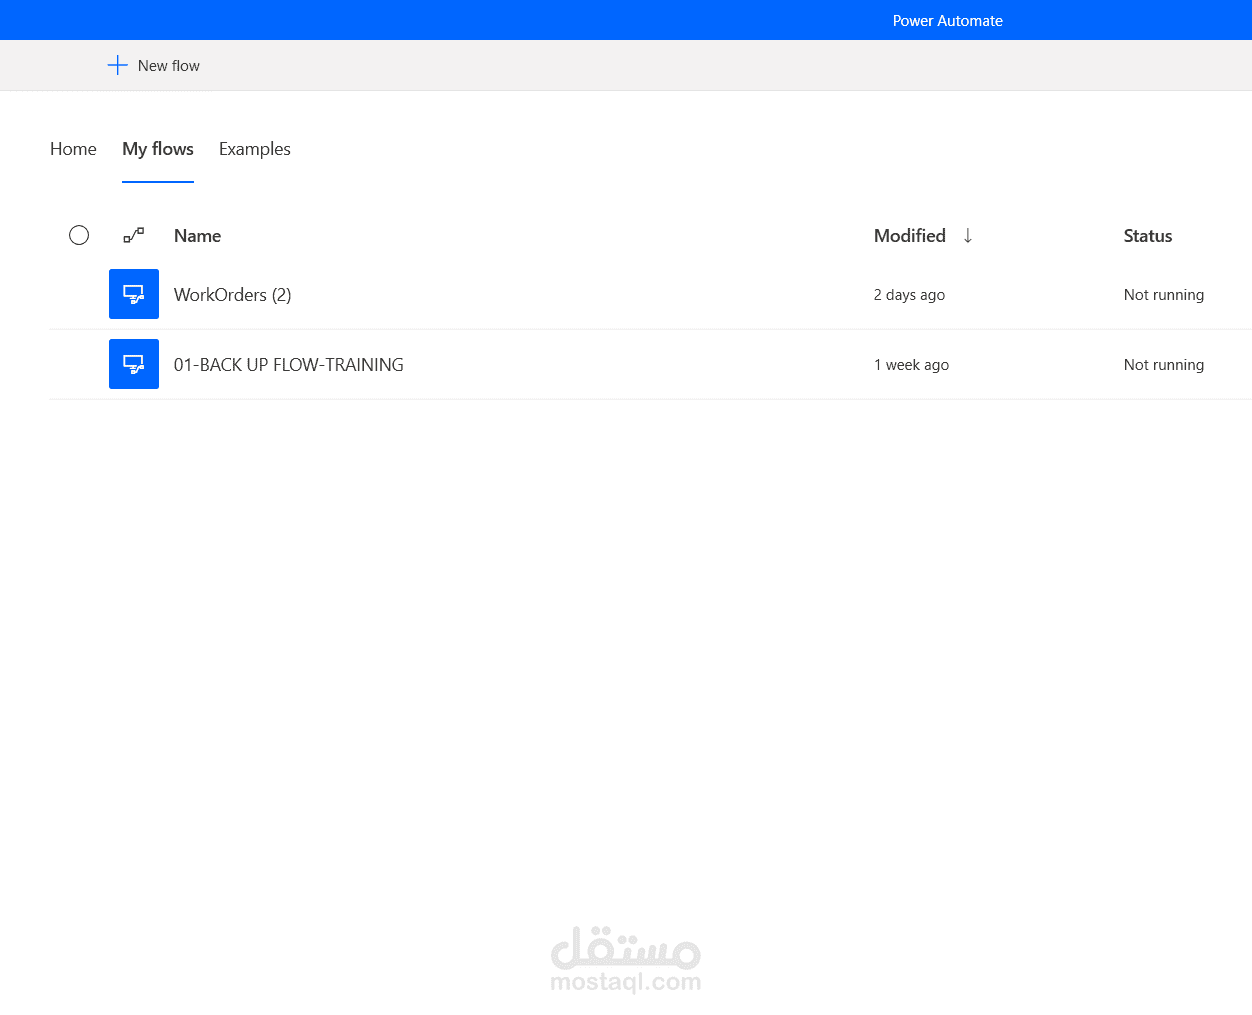
Task: Open the WorkOrders (2) flow
Action: click(x=233, y=295)
